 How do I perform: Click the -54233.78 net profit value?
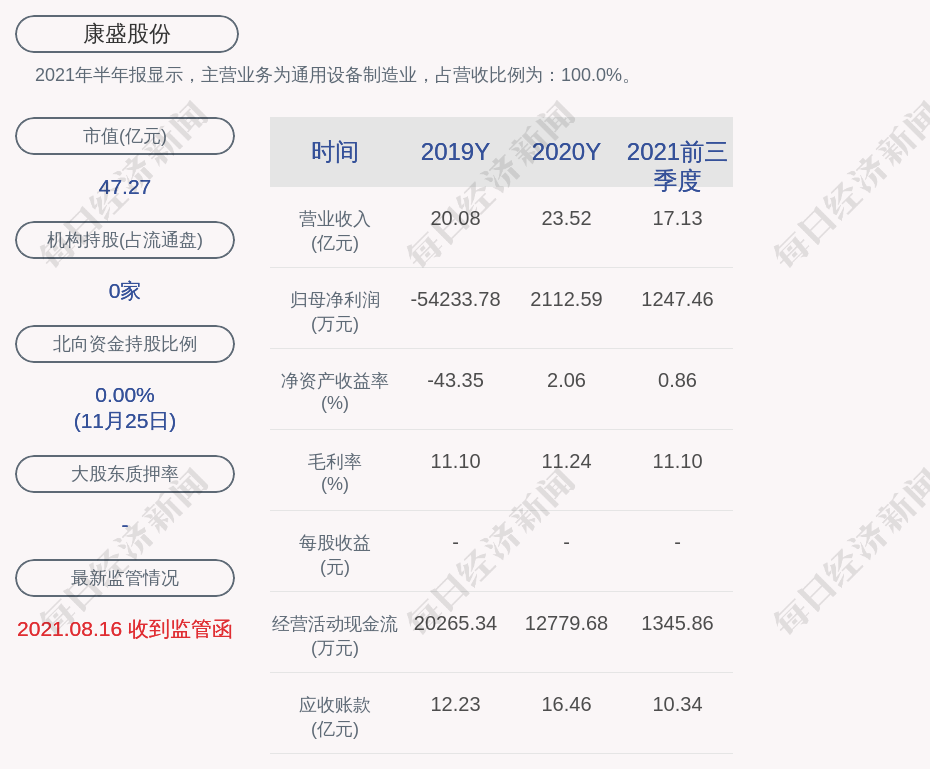[x=455, y=299]
